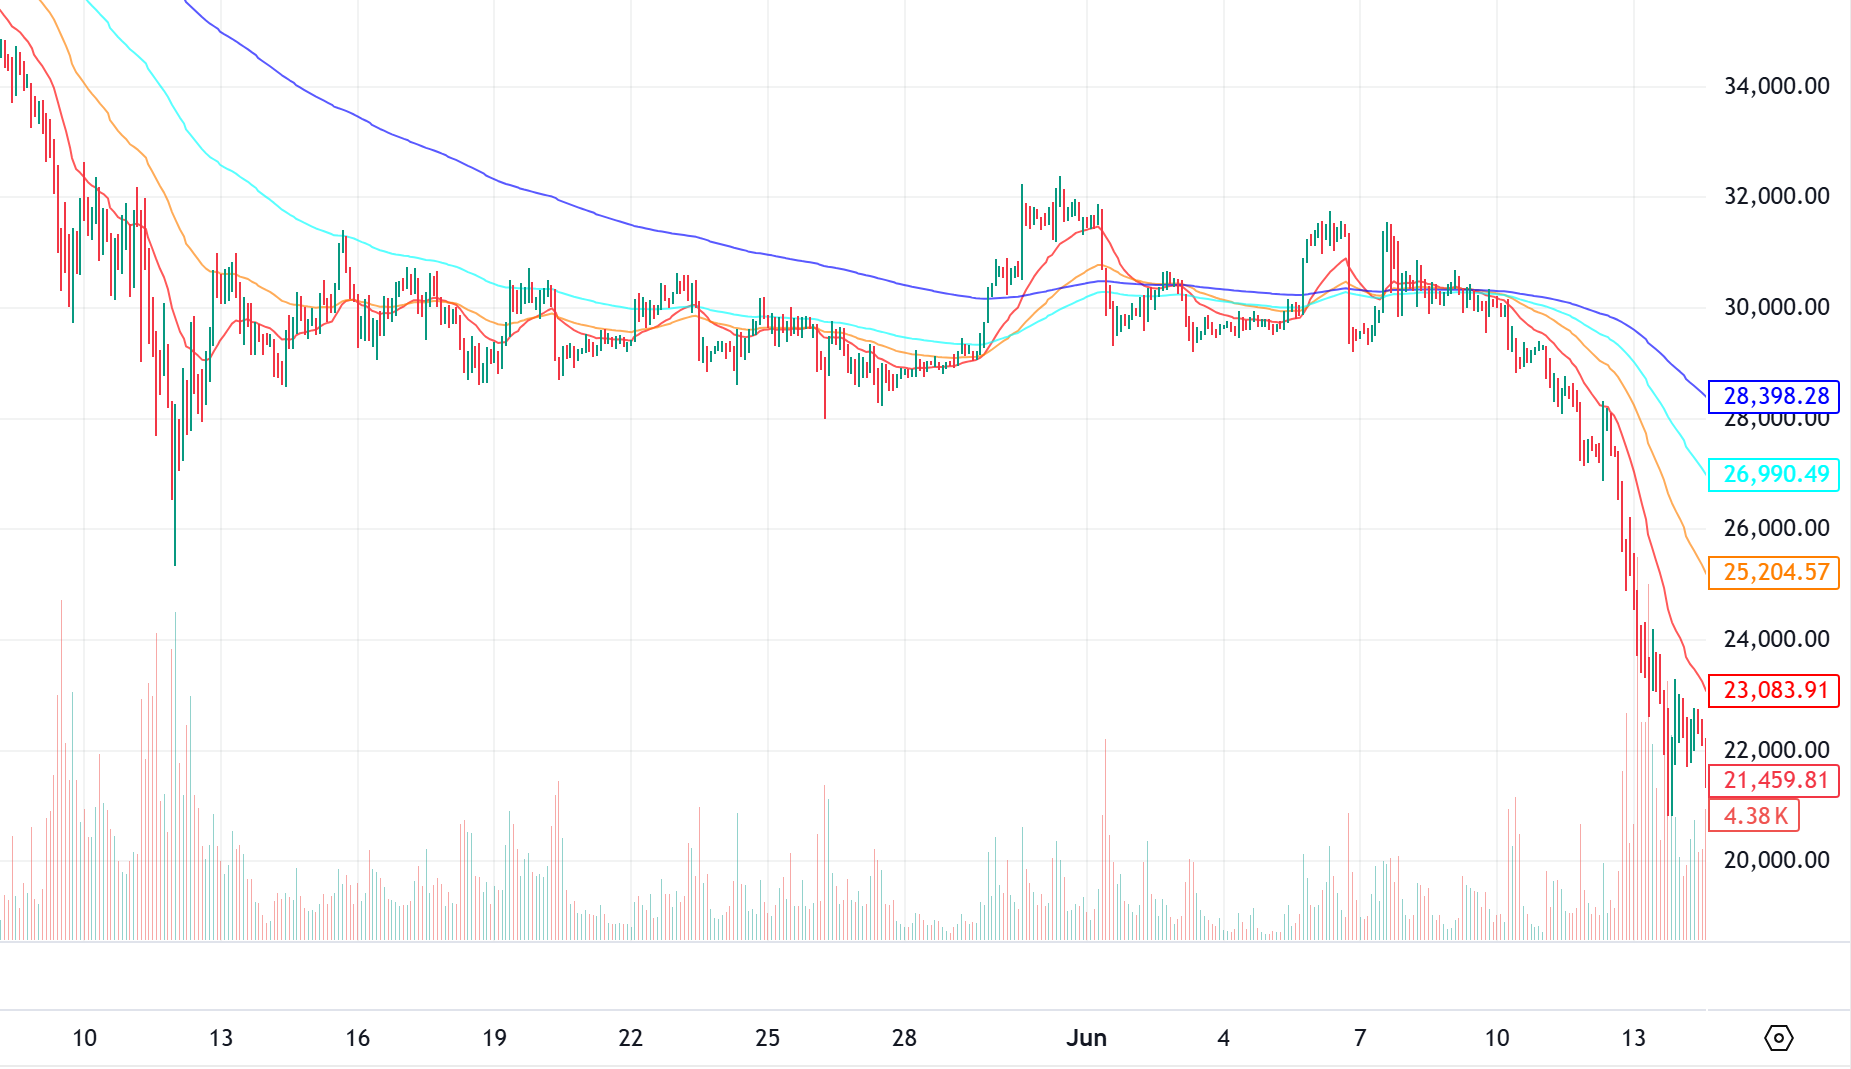1851x1069 pixels.
Task: Select the 24,000.00 price axis mark
Action: pyautogui.click(x=1776, y=639)
